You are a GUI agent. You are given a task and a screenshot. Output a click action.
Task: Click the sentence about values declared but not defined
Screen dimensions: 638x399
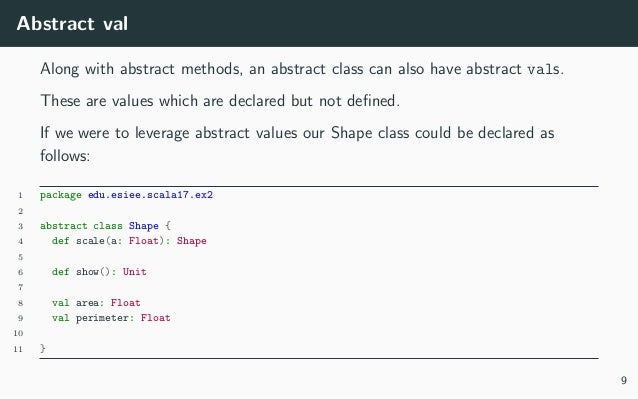pos(220,100)
